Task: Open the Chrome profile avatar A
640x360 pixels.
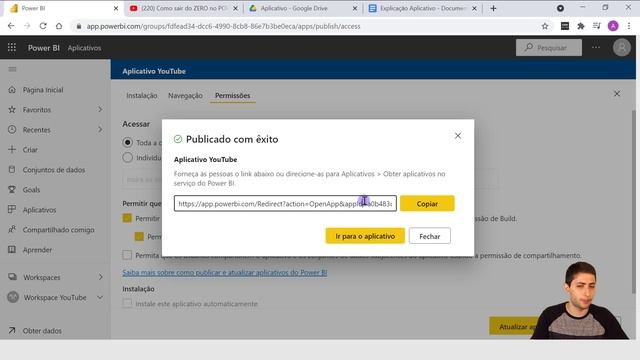Action: (613, 26)
